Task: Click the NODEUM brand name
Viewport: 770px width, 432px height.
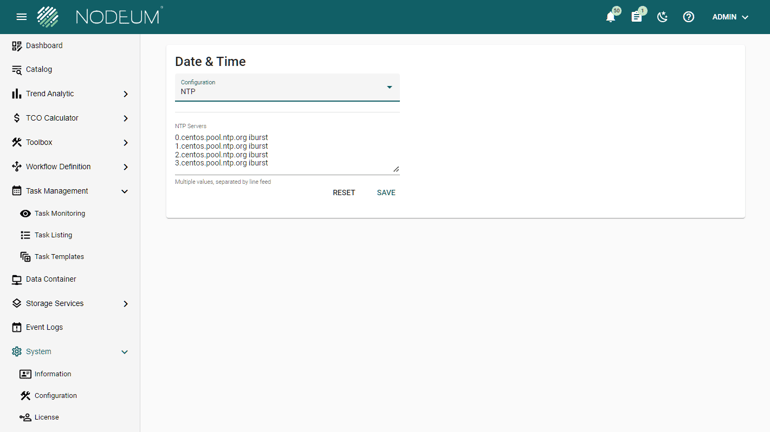Action: point(118,17)
